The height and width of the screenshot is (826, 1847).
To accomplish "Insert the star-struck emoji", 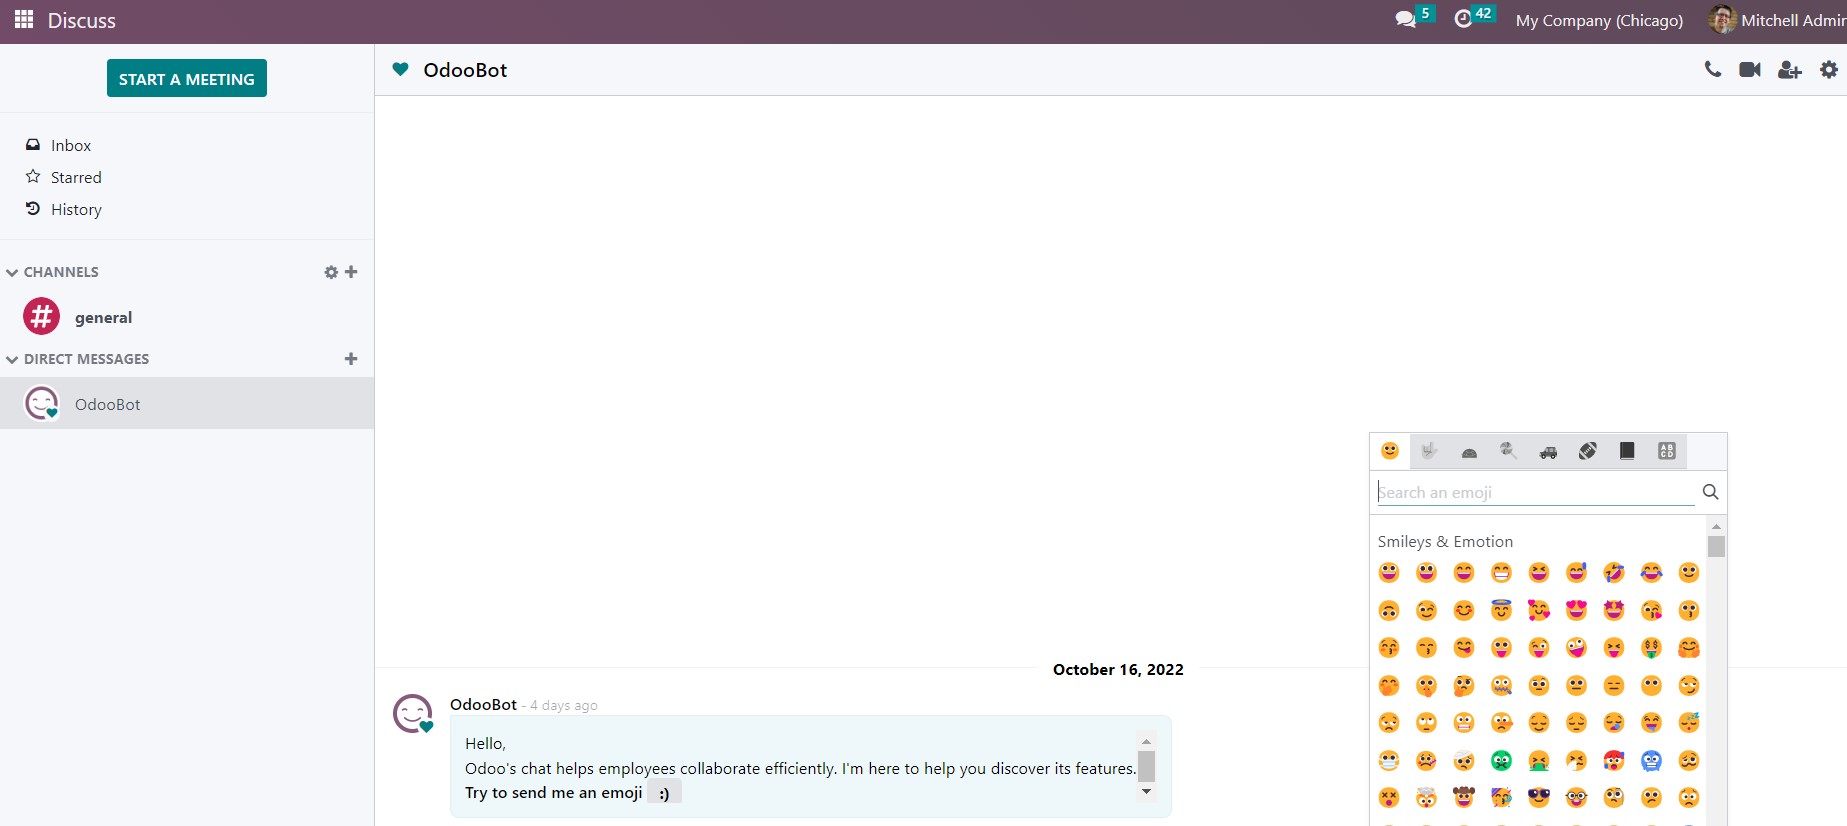I will pyautogui.click(x=1614, y=610).
